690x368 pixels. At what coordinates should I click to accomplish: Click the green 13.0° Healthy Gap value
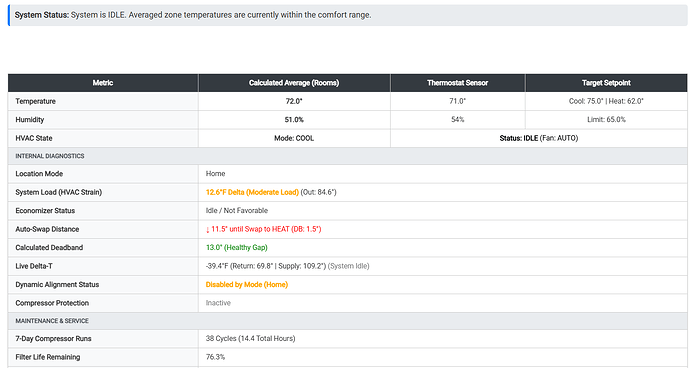(x=236, y=248)
